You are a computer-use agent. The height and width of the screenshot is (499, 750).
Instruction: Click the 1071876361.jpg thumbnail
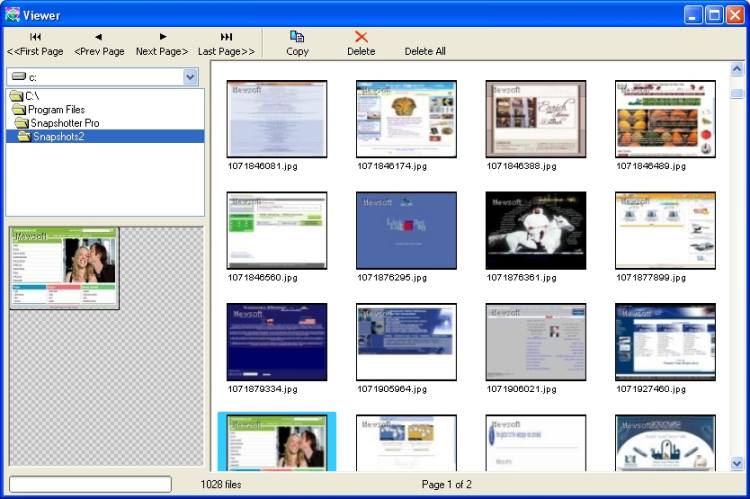click(x=535, y=230)
